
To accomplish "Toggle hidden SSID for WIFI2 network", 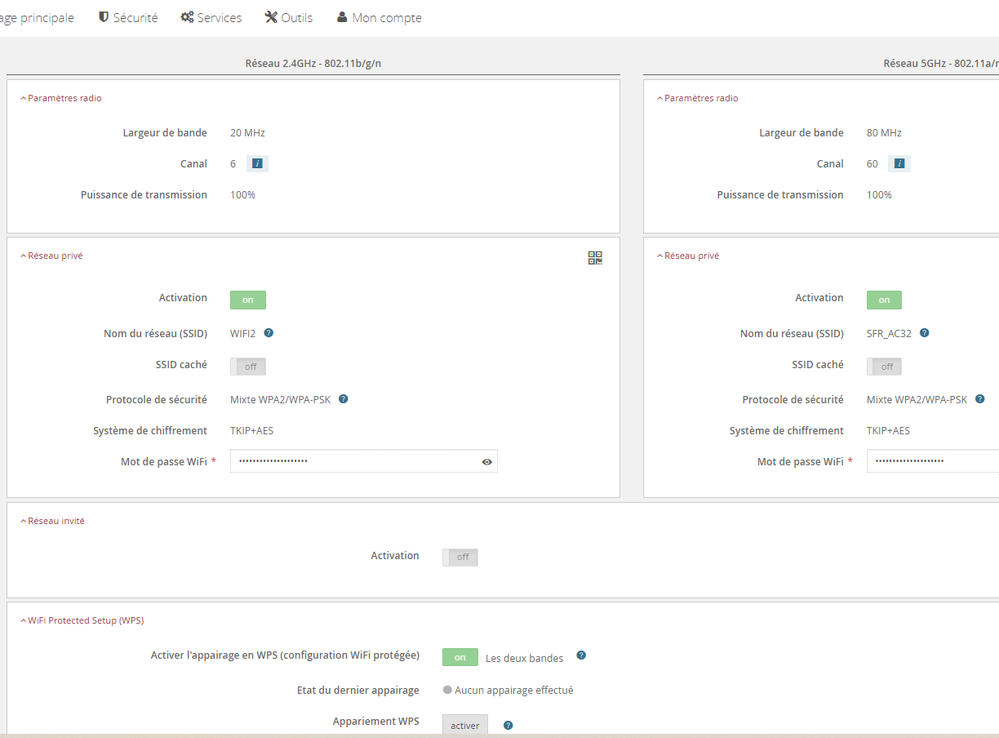I will [x=248, y=367].
